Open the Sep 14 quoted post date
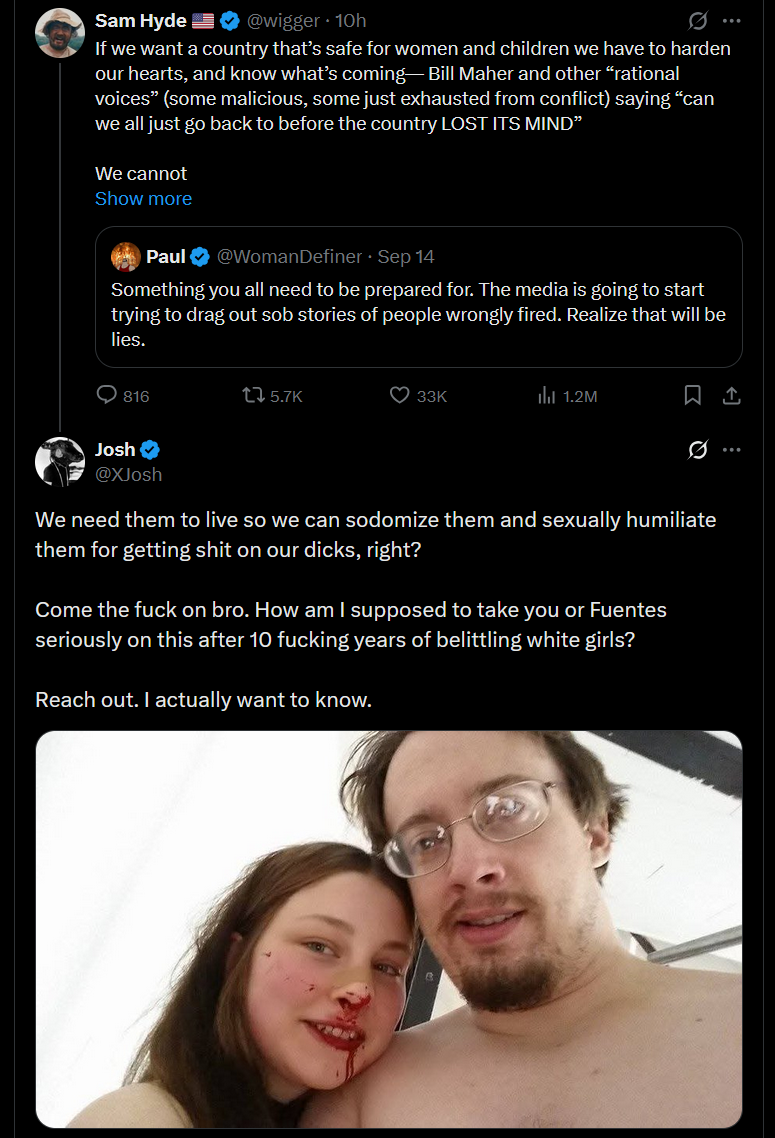775x1138 pixels. click(406, 257)
